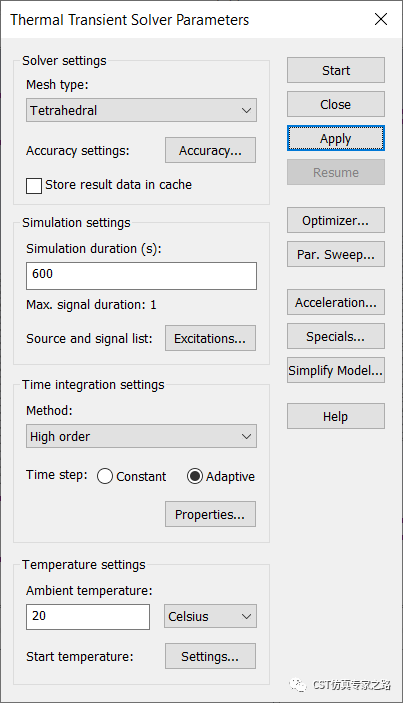Screen dimensions: 403x703
Task: Start the thermal transient solver
Action: [336, 70]
